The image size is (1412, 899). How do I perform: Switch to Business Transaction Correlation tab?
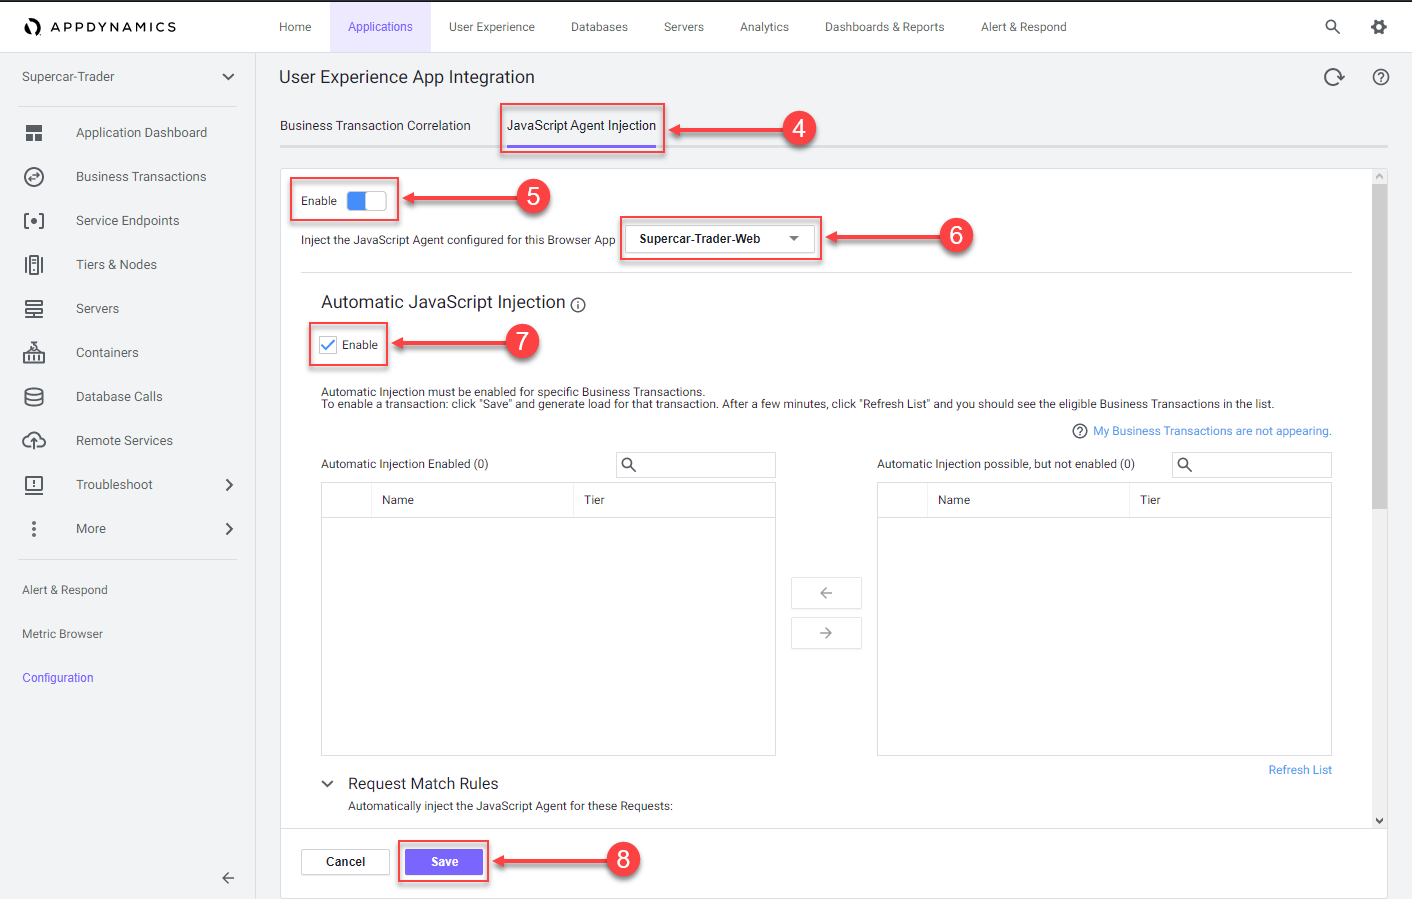[x=375, y=126]
